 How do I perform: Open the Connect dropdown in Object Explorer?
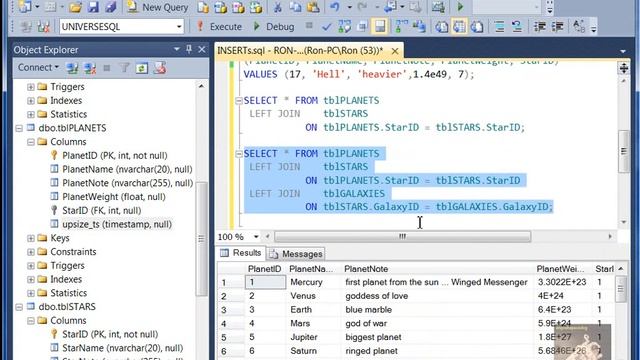(38, 67)
